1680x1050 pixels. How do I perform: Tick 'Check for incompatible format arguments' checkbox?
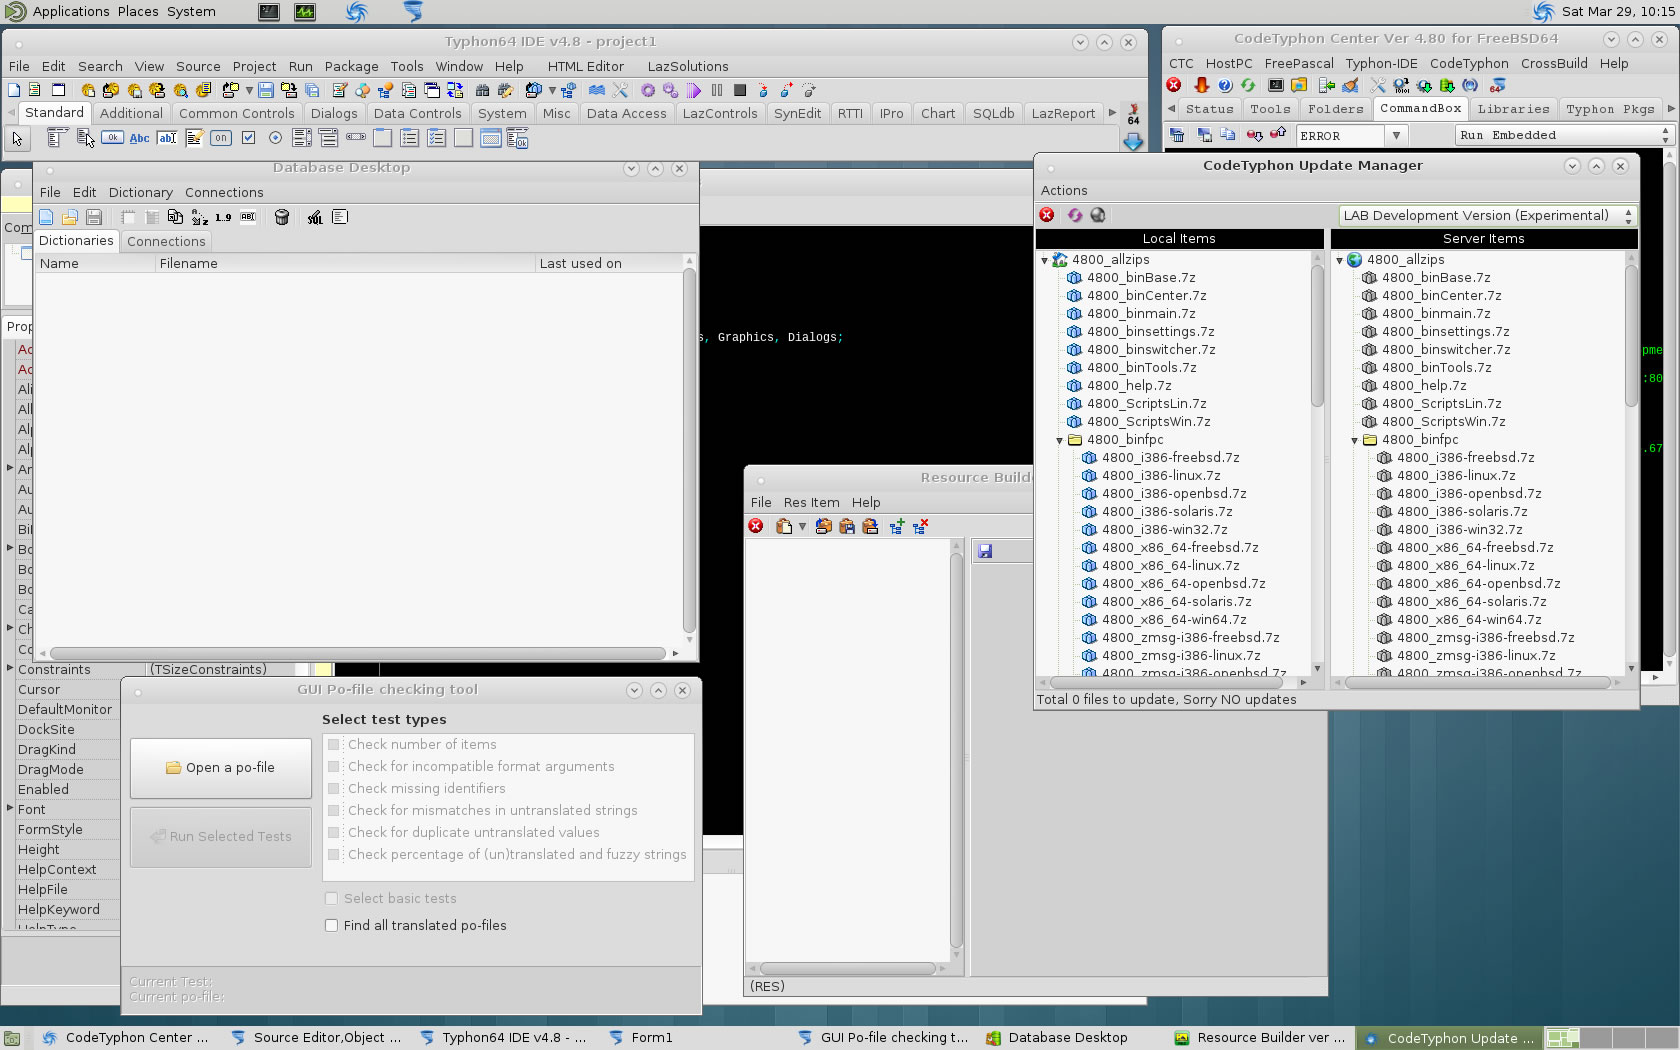334,767
